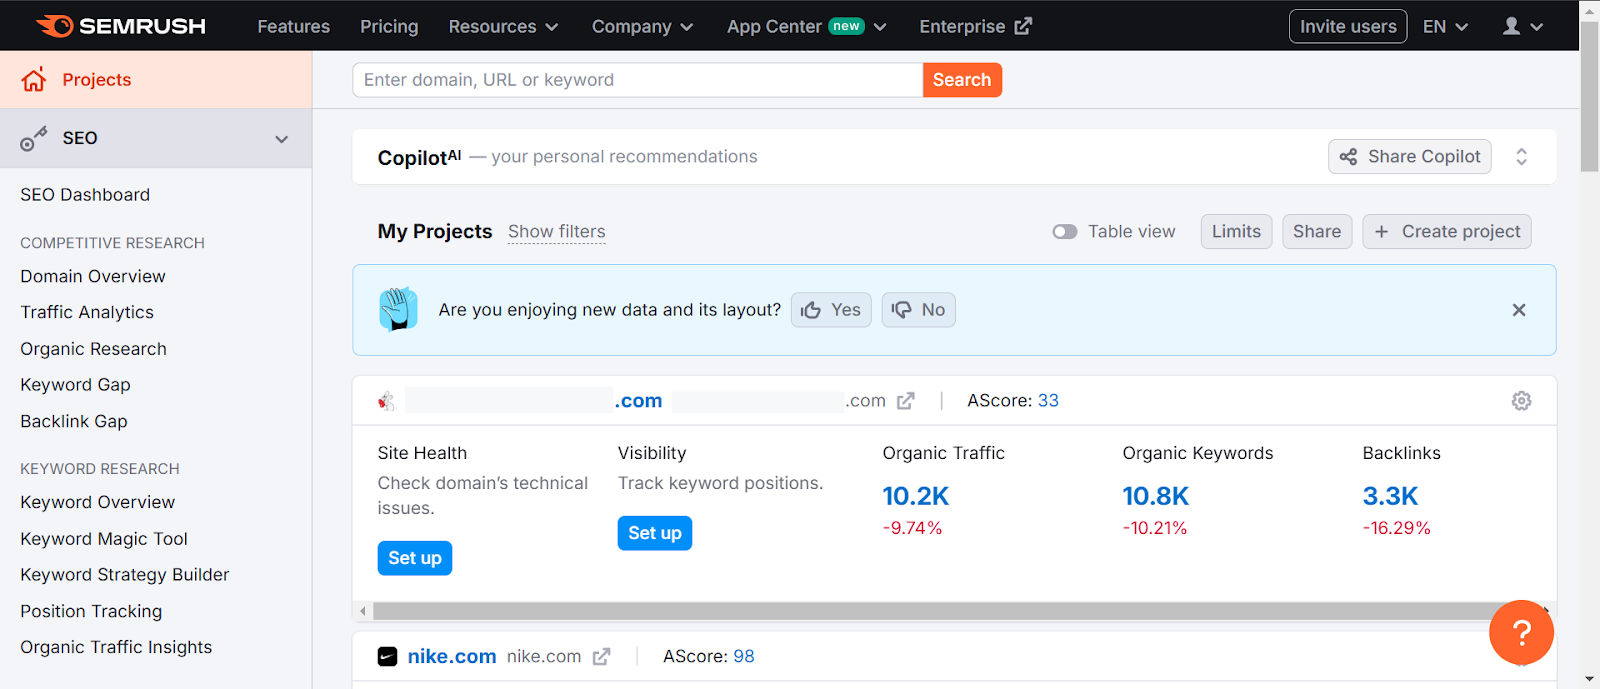Open Domain Overview in sidebar

[x=93, y=277]
